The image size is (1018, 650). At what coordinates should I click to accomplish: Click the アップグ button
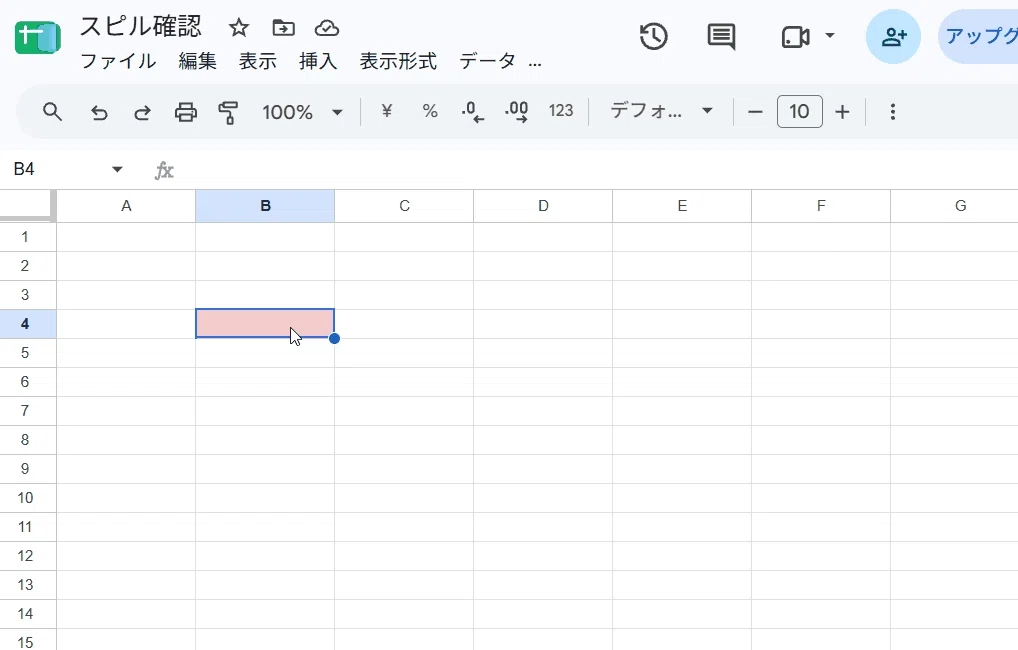(x=978, y=36)
